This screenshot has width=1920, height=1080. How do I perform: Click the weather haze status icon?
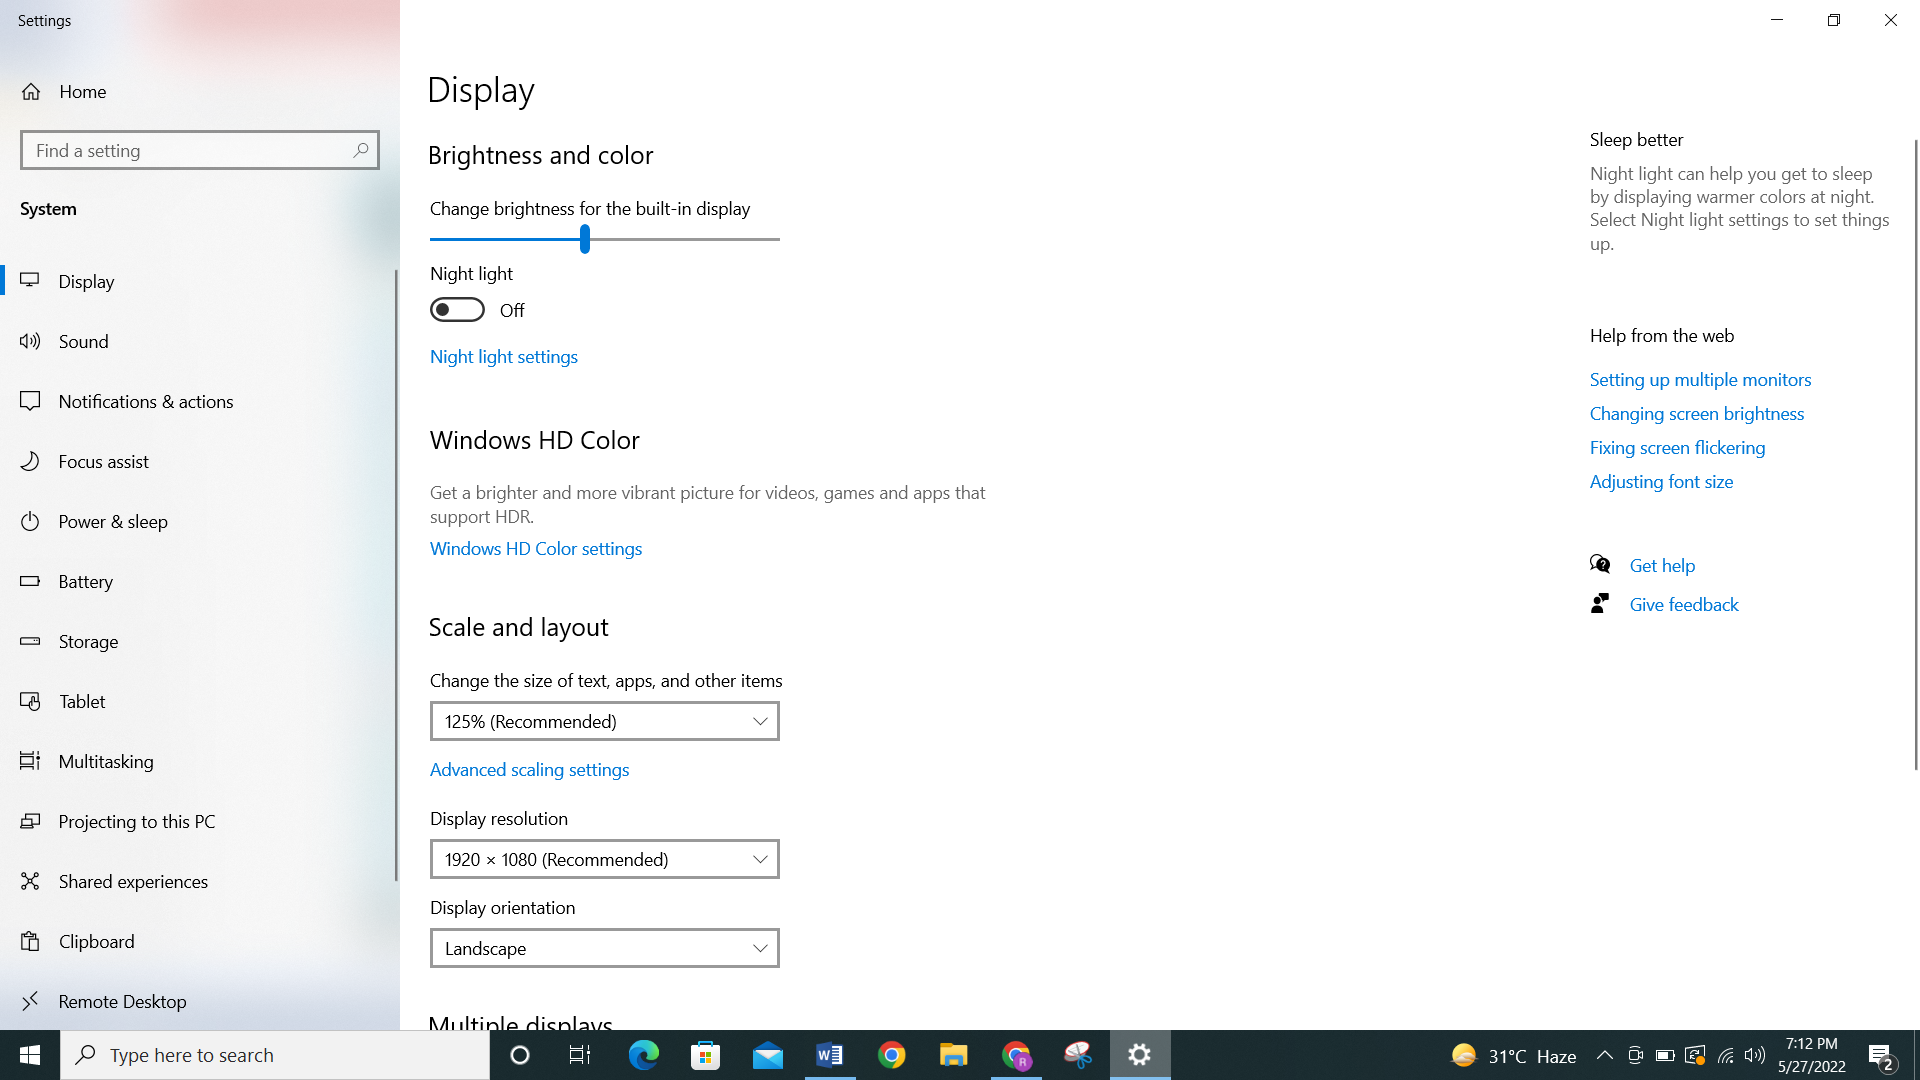click(x=1464, y=1054)
